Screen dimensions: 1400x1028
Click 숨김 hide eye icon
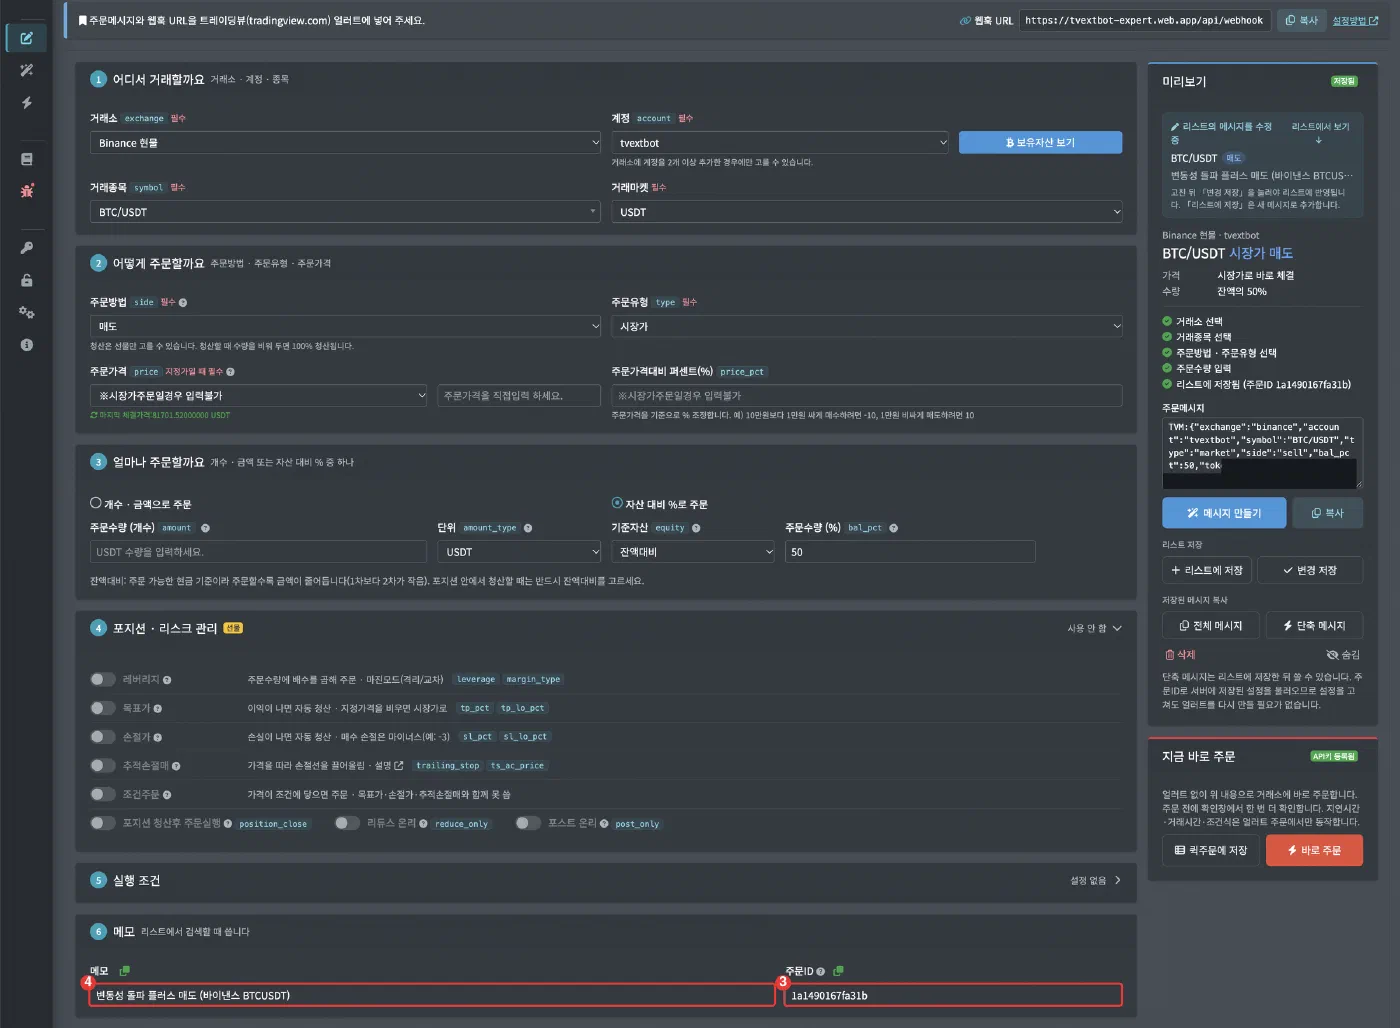(x=1332, y=655)
